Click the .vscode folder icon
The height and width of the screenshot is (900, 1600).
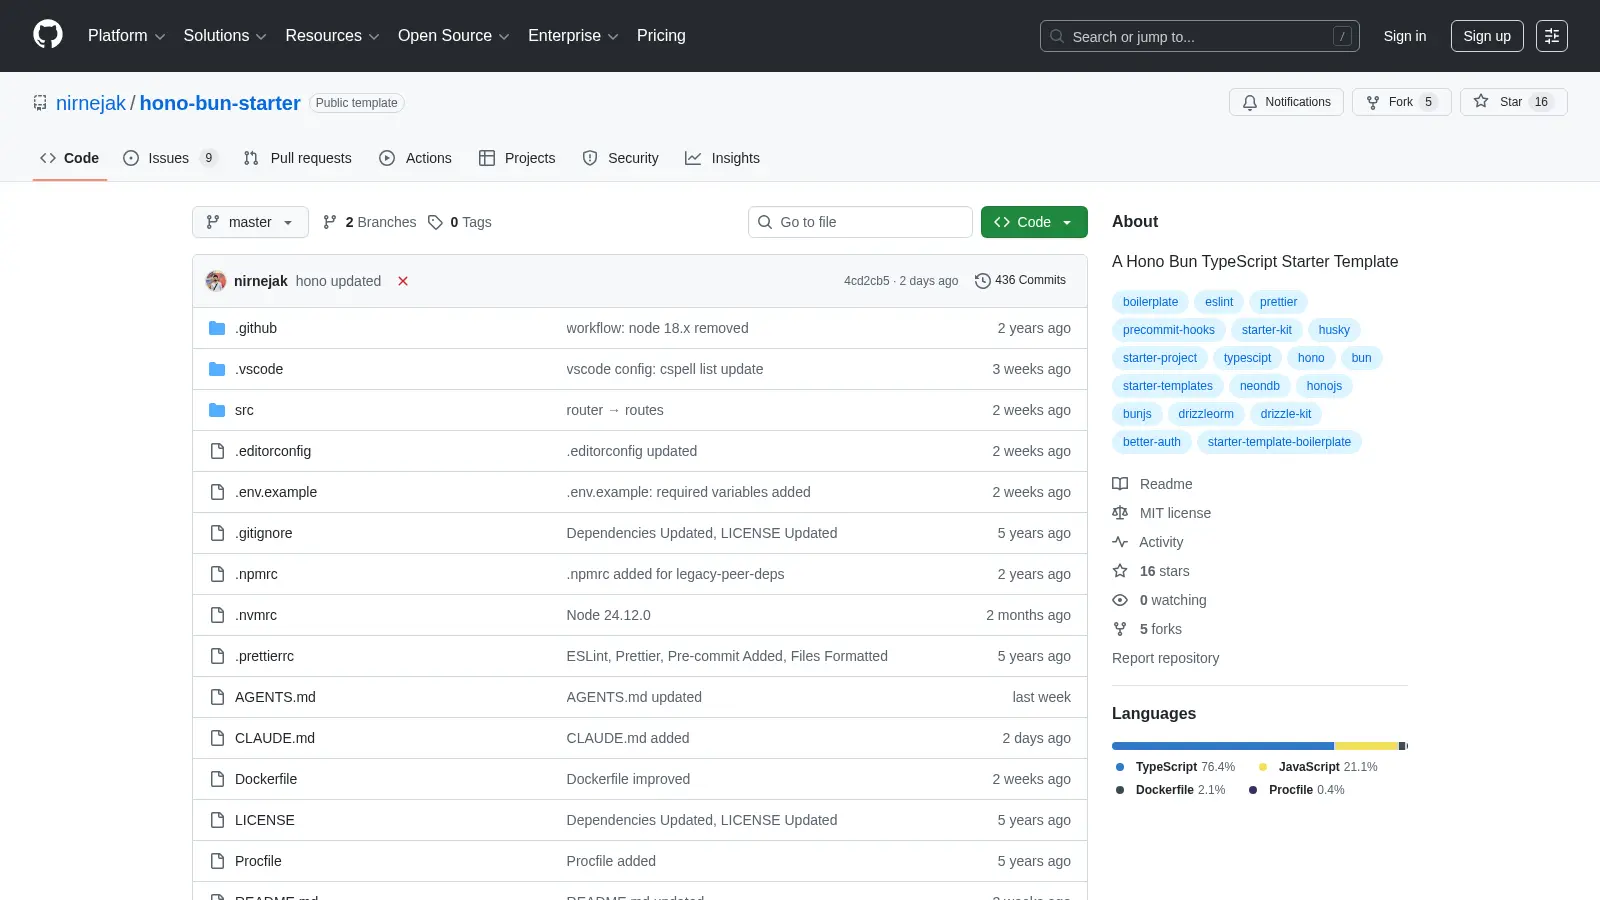click(x=217, y=369)
